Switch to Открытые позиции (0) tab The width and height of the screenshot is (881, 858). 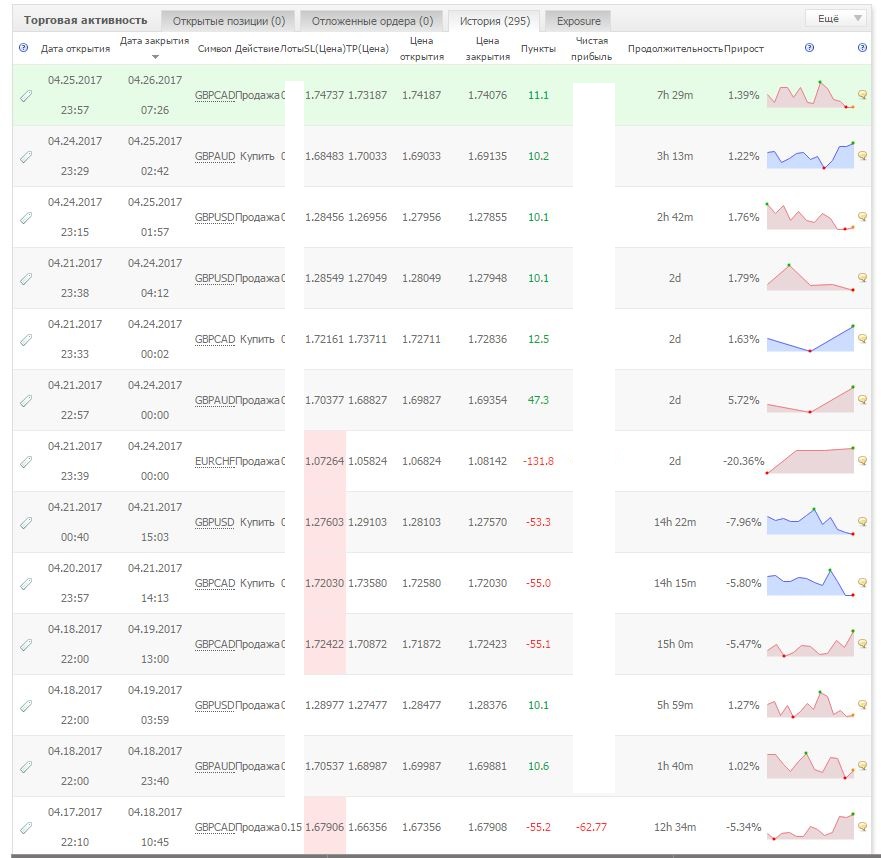[229, 21]
